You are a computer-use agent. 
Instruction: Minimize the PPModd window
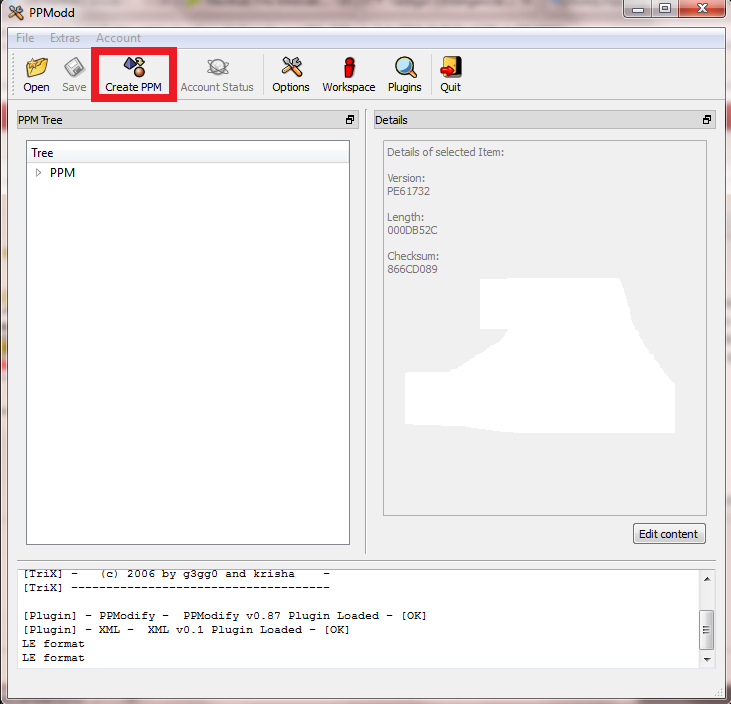pyautogui.click(x=638, y=9)
